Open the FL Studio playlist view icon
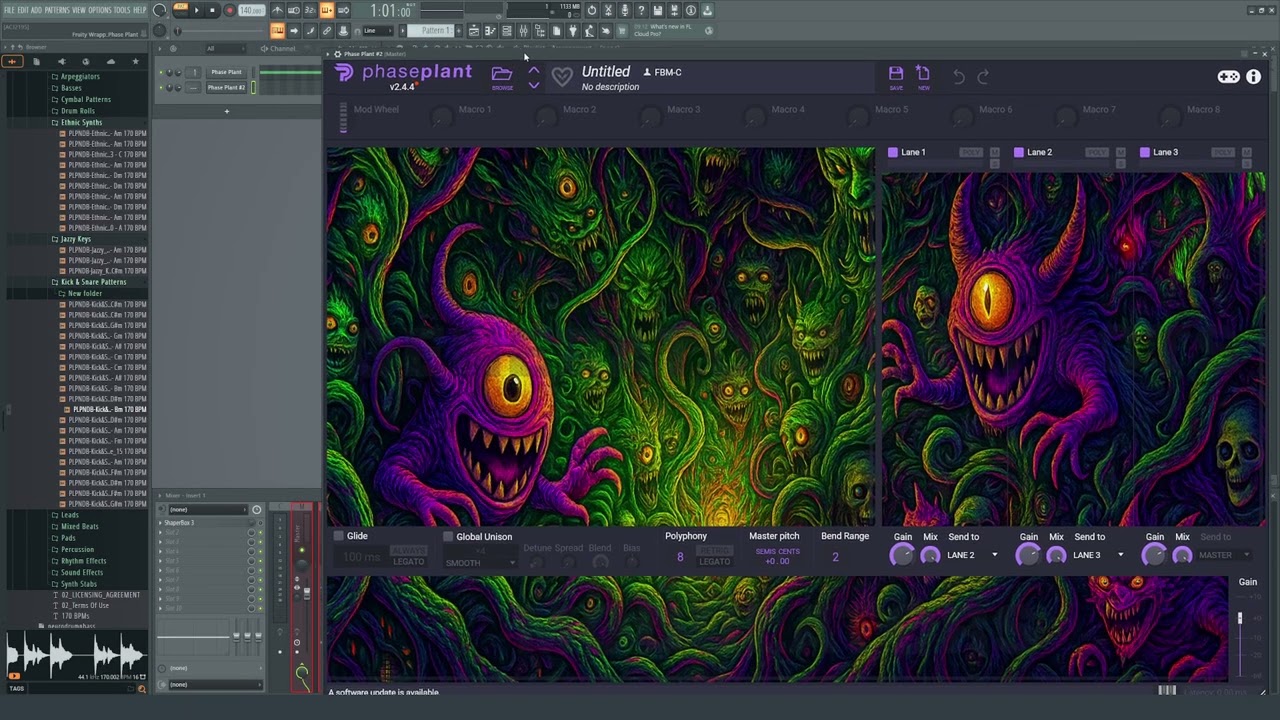This screenshot has width=1280, height=720. pyautogui.click(x=474, y=31)
